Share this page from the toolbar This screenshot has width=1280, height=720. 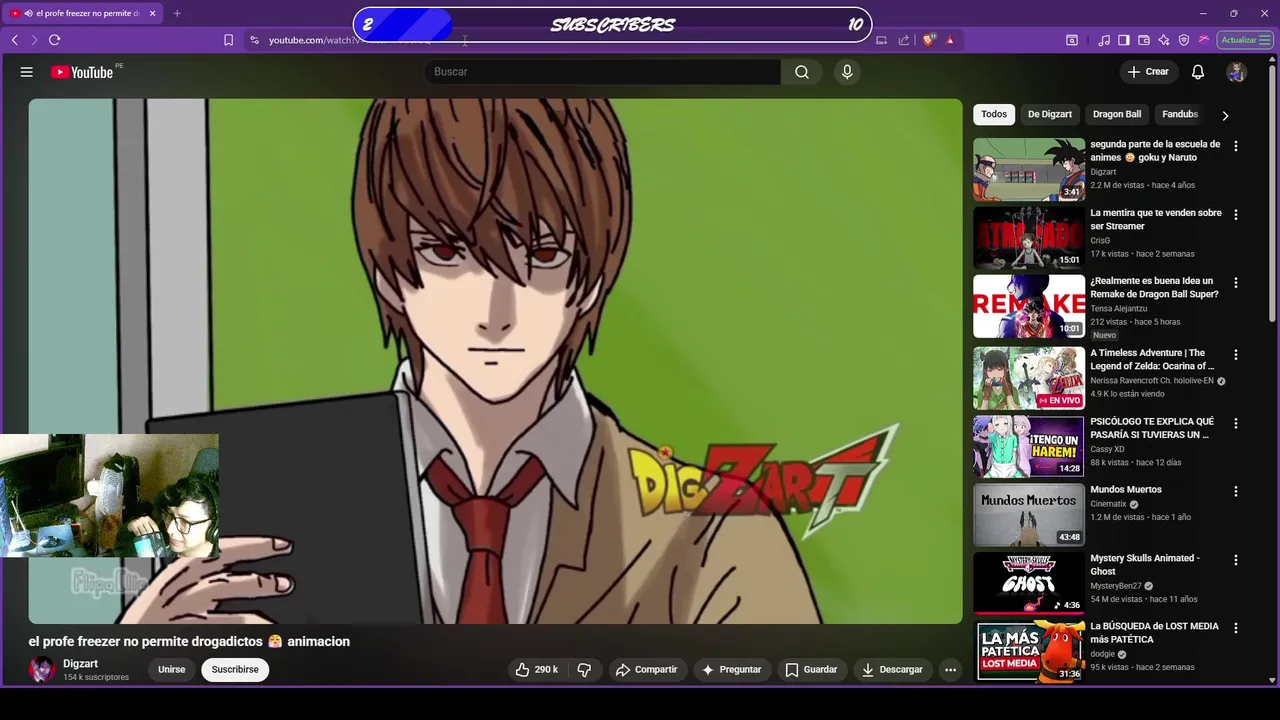point(904,40)
